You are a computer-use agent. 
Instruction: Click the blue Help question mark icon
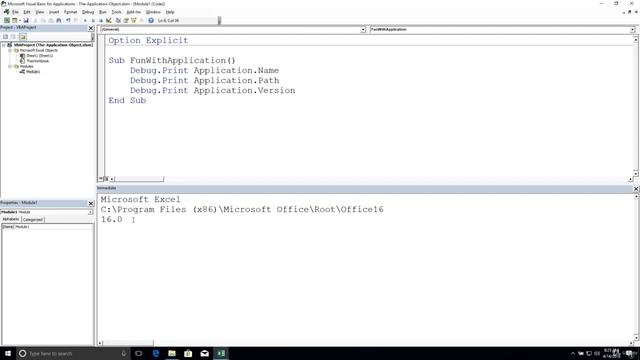151,20
